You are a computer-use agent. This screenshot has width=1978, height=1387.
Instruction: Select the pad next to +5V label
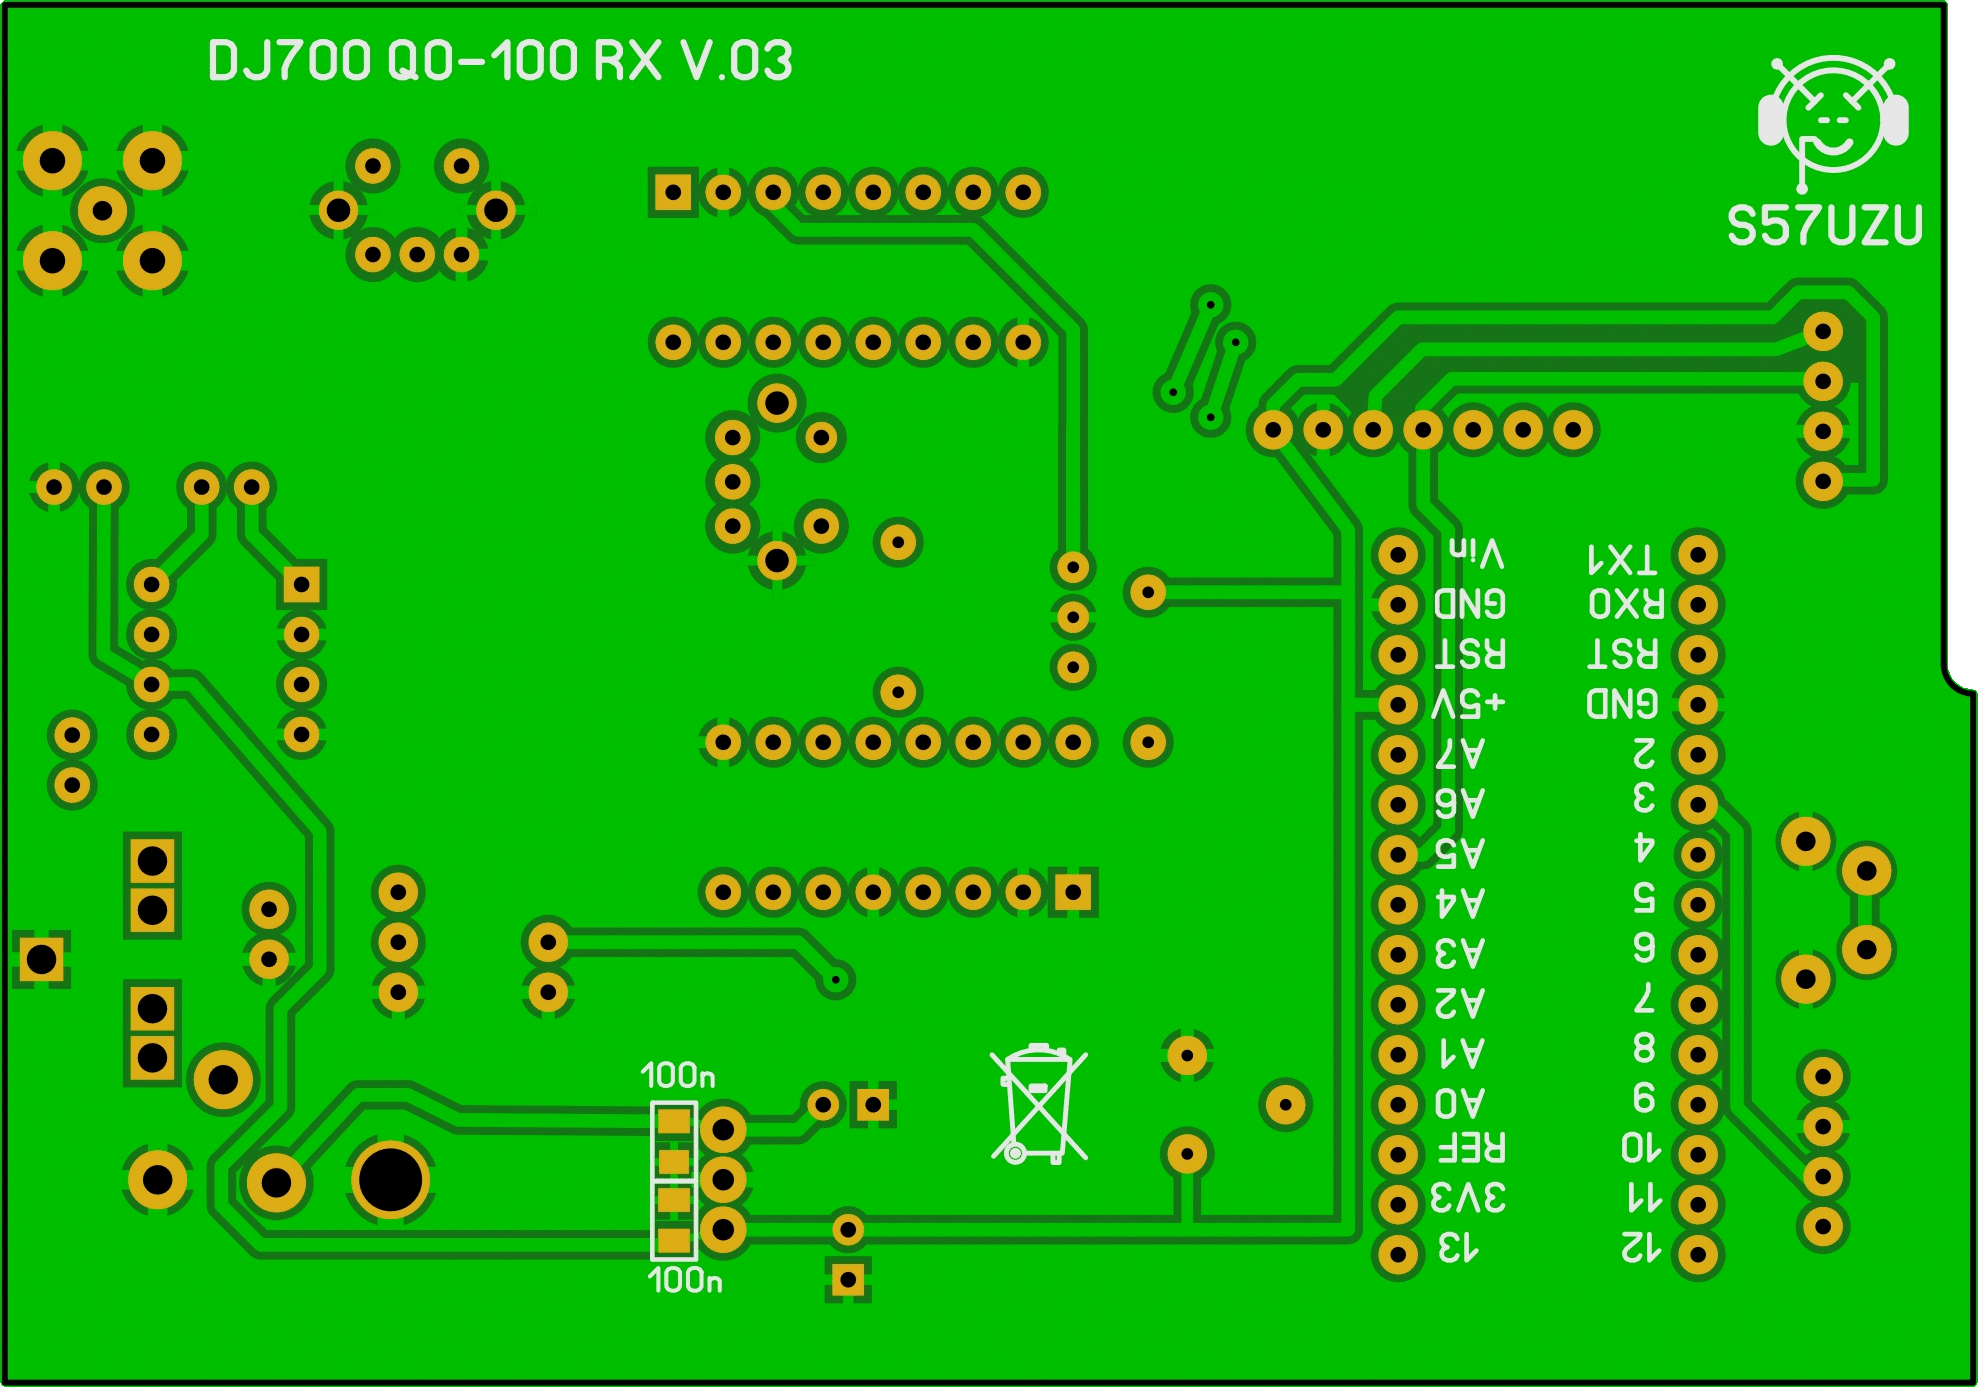[x=1397, y=705]
